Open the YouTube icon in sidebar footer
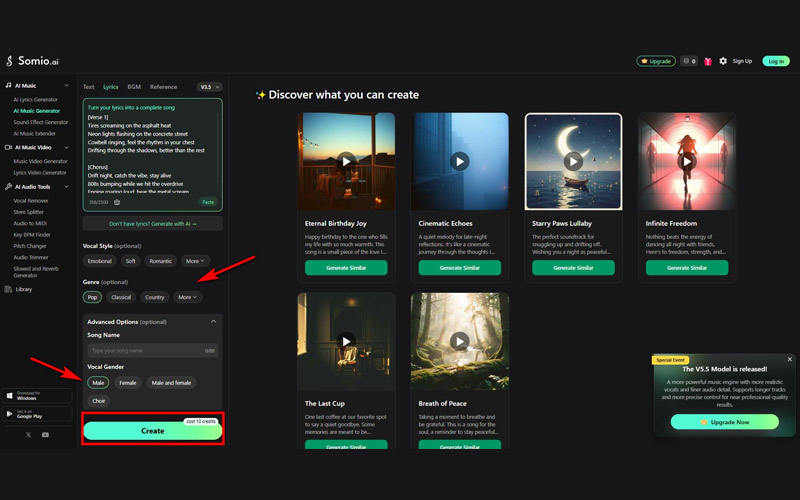 (x=45, y=435)
